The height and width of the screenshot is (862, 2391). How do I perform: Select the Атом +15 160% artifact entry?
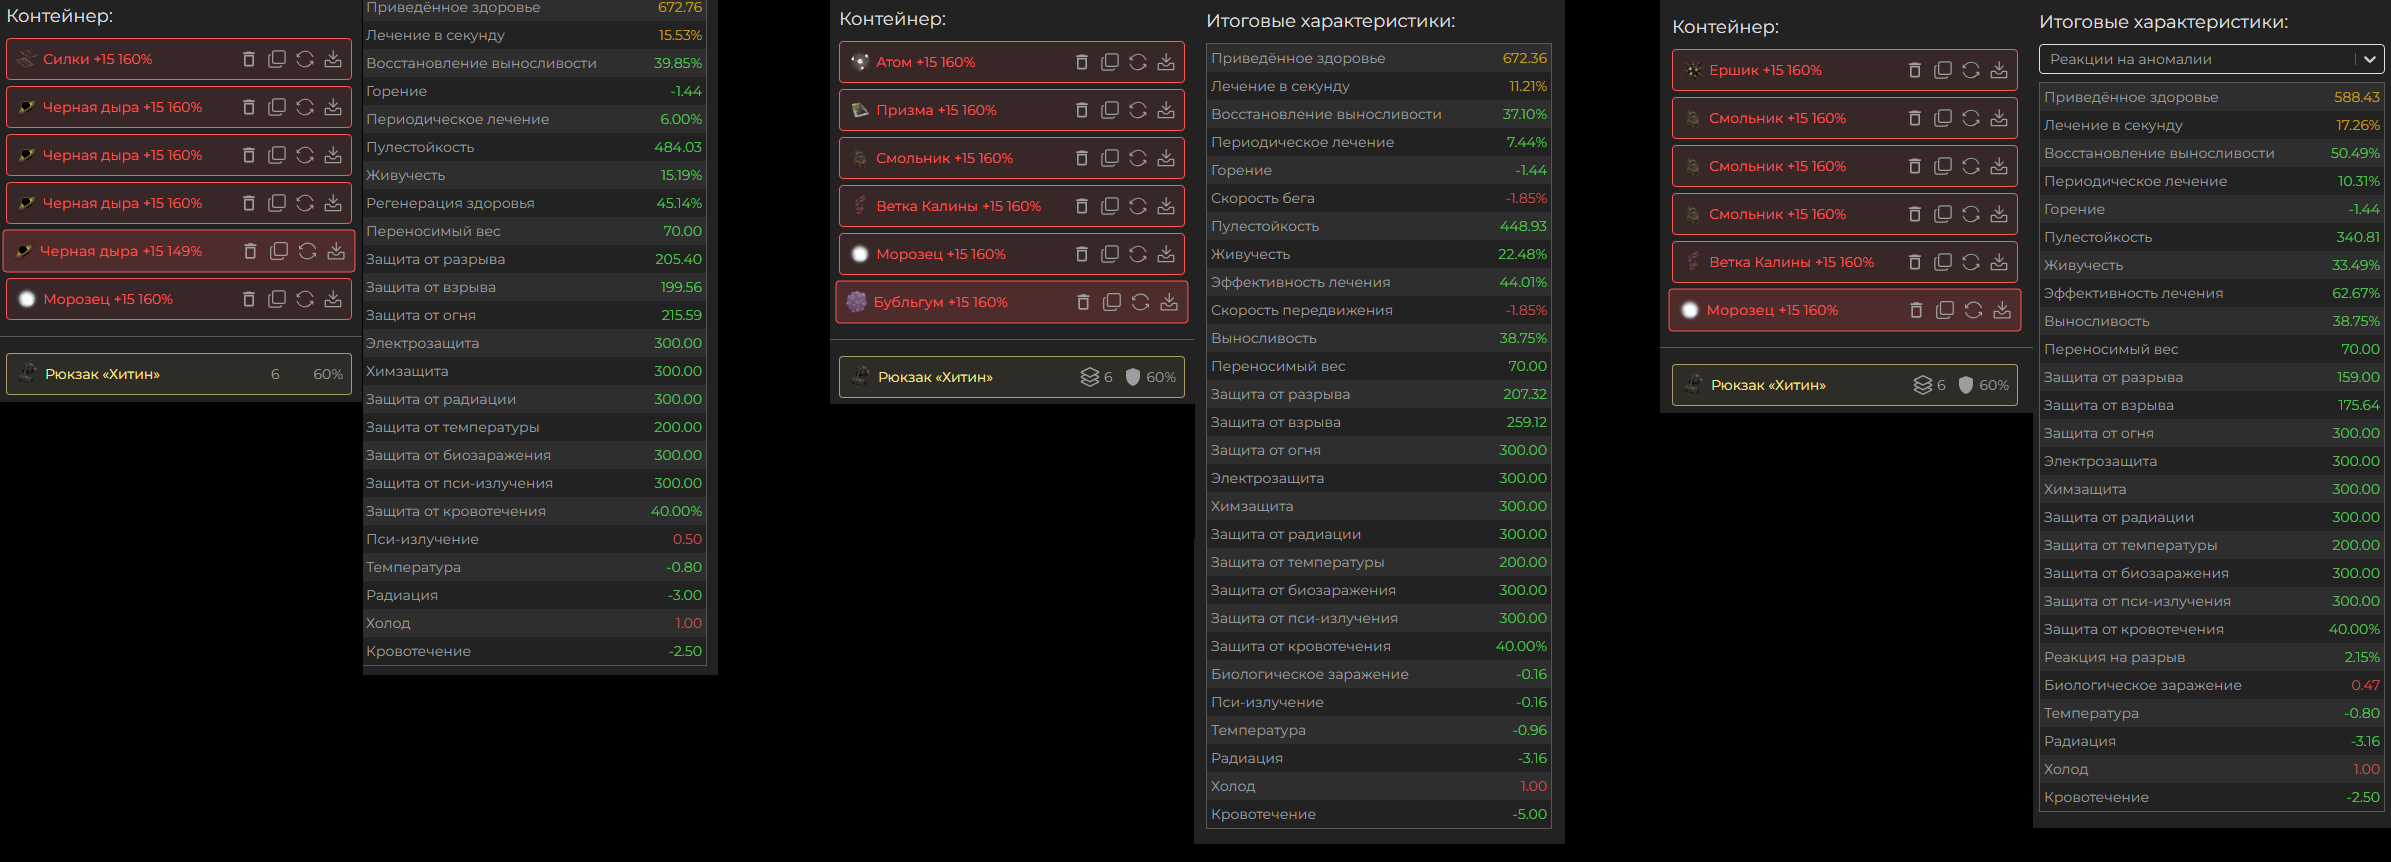925,62
